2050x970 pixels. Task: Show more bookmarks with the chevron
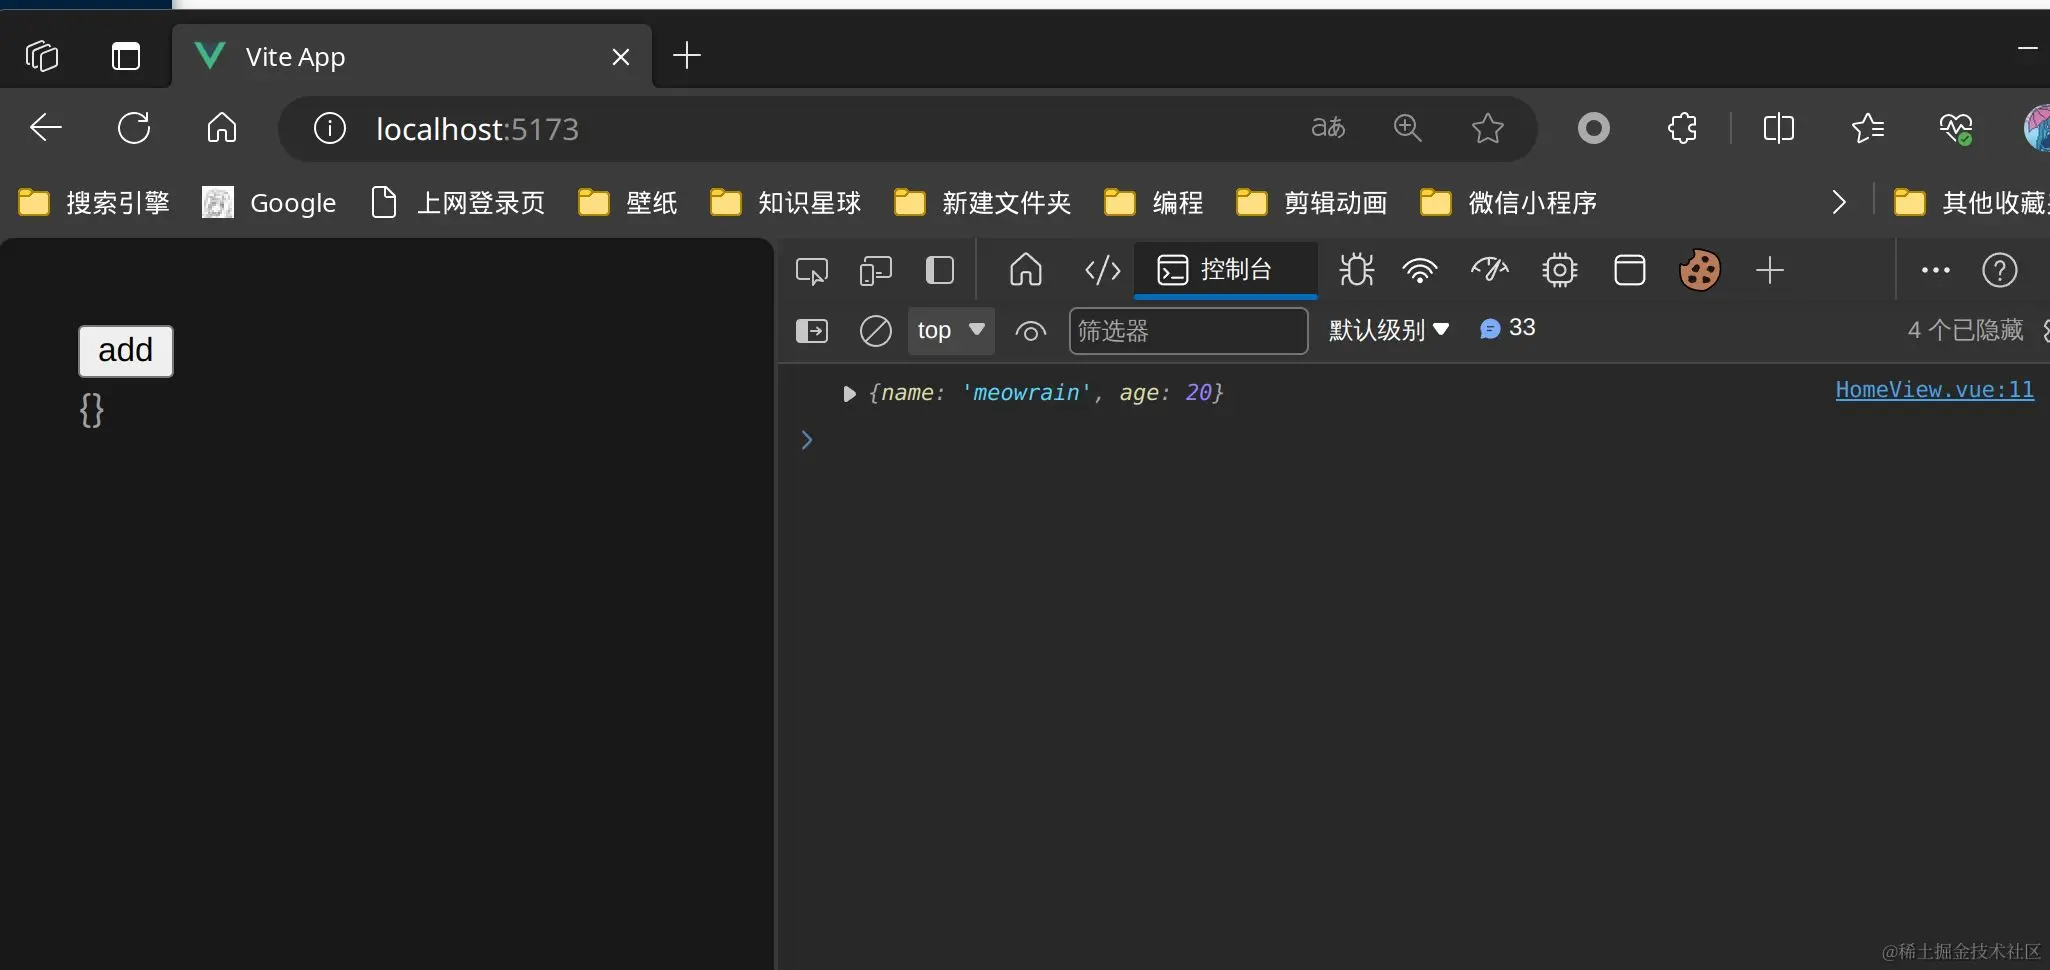click(x=1838, y=202)
